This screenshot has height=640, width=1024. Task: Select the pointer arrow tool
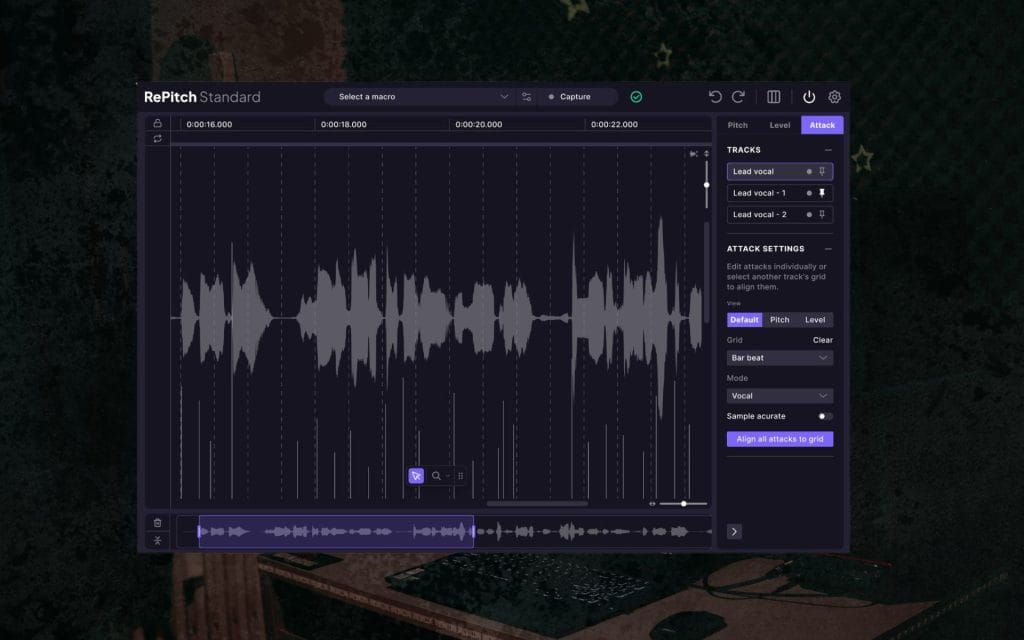(416, 476)
